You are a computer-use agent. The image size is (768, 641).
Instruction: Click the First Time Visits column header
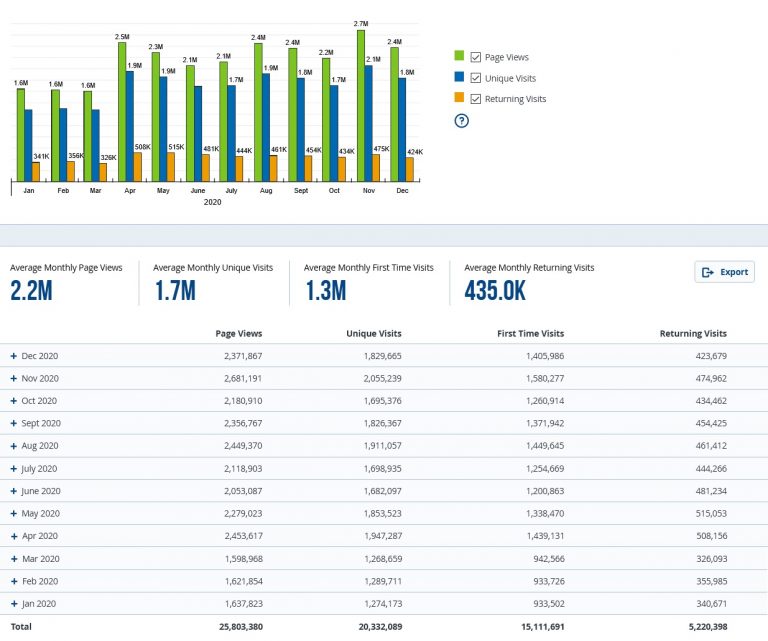pos(530,333)
